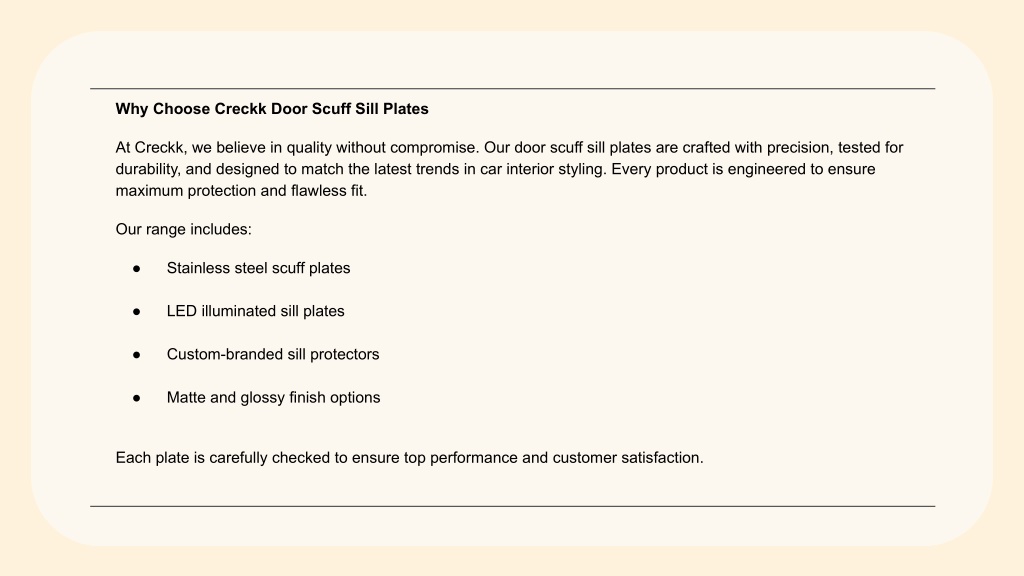1024x576 pixels.
Task: Click the "Our range includes:" line
Action: (x=184, y=229)
